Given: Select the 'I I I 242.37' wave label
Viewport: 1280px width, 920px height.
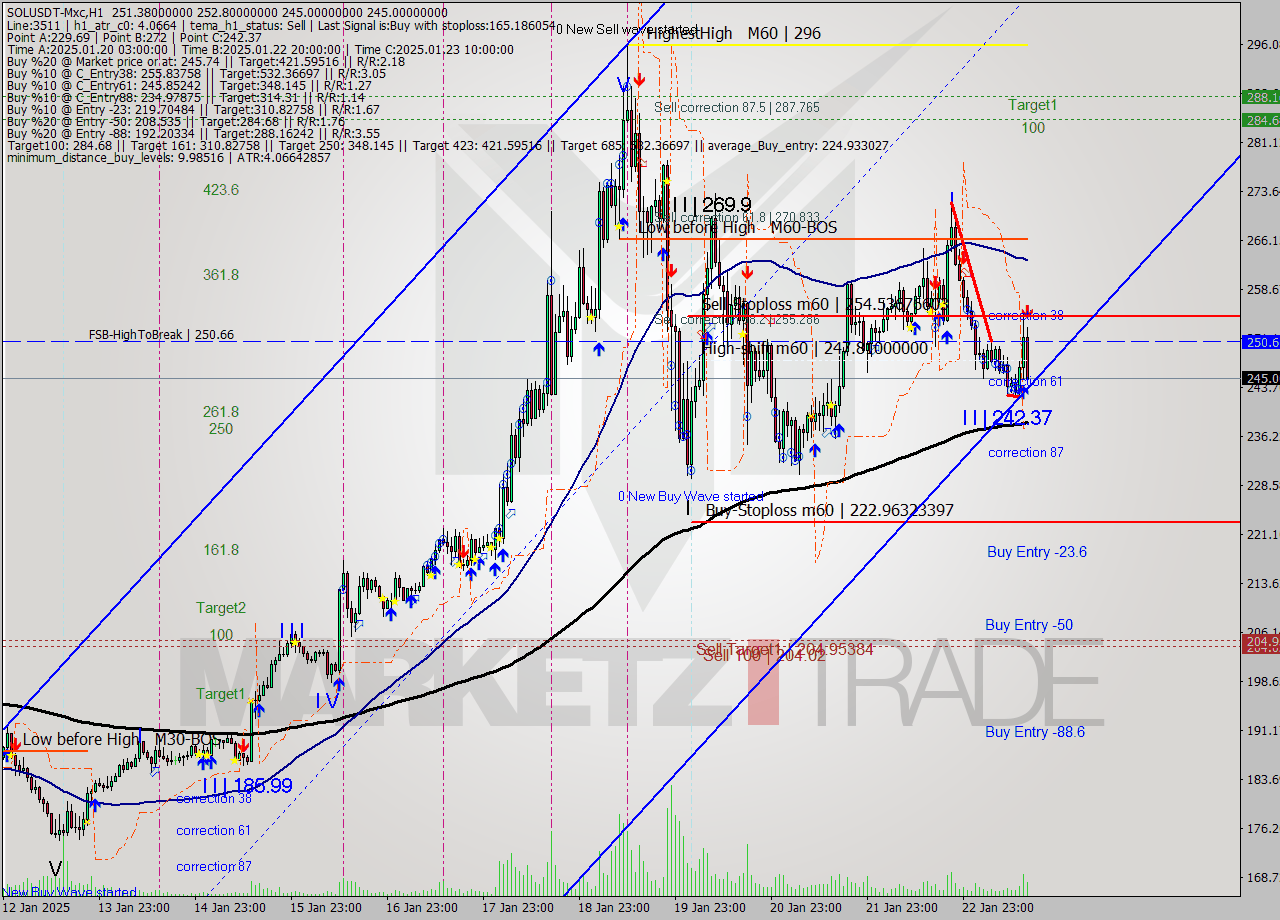Looking at the screenshot, I should pos(1007,418).
